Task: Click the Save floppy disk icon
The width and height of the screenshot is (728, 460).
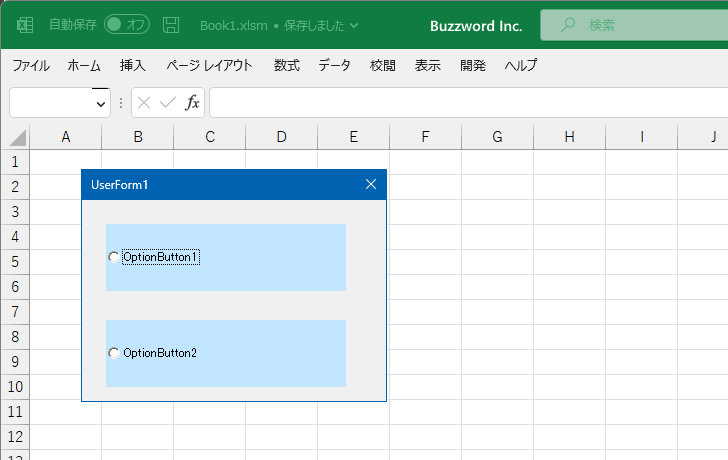Action: (171, 25)
